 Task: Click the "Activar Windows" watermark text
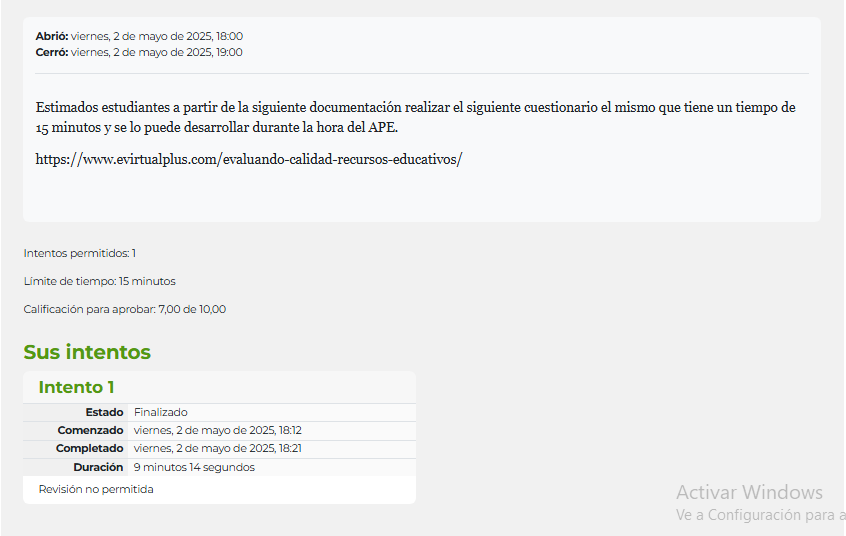tap(749, 492)
